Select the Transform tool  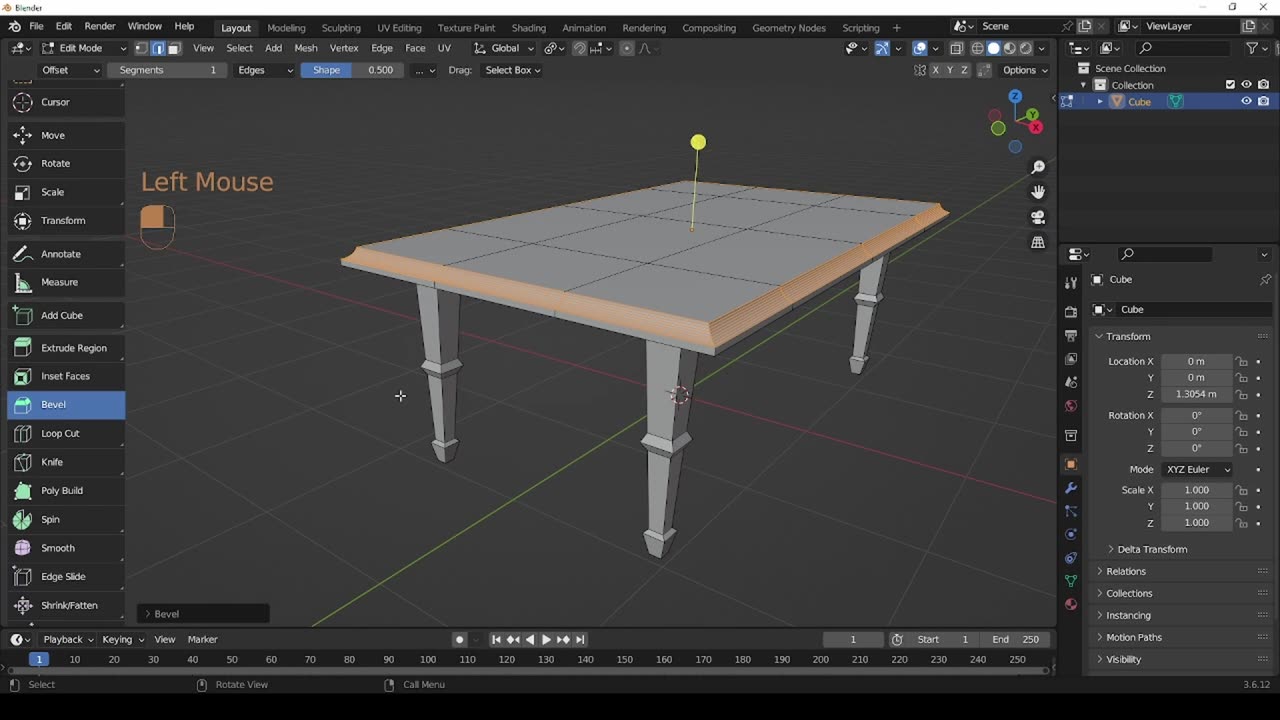tap(66, 220)
